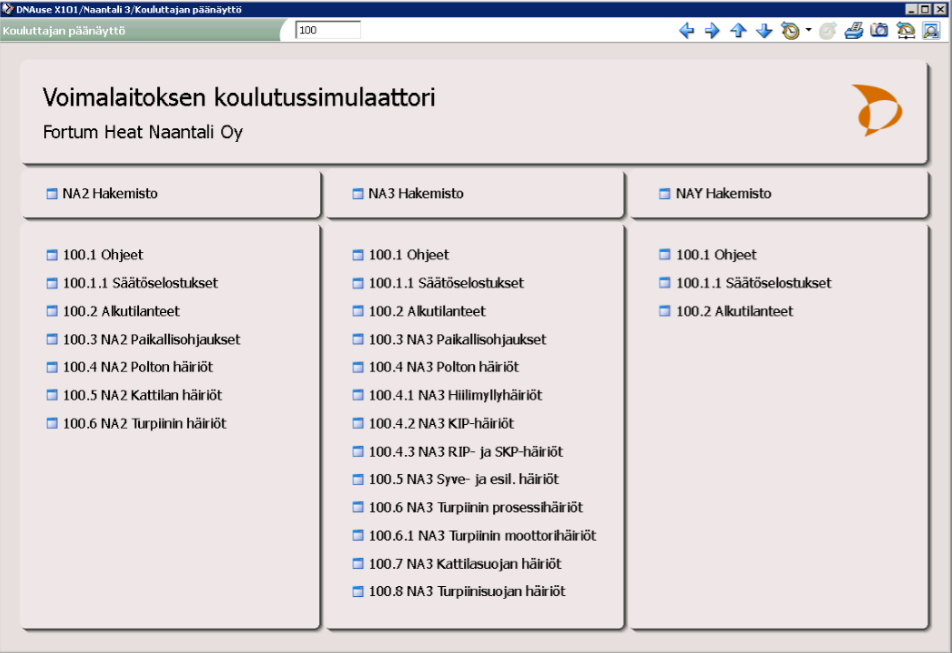Open 100.2 Alkutilanteet in the NAY column
The height and width of the screenshot is (653, 952).
tap(727, 311)
